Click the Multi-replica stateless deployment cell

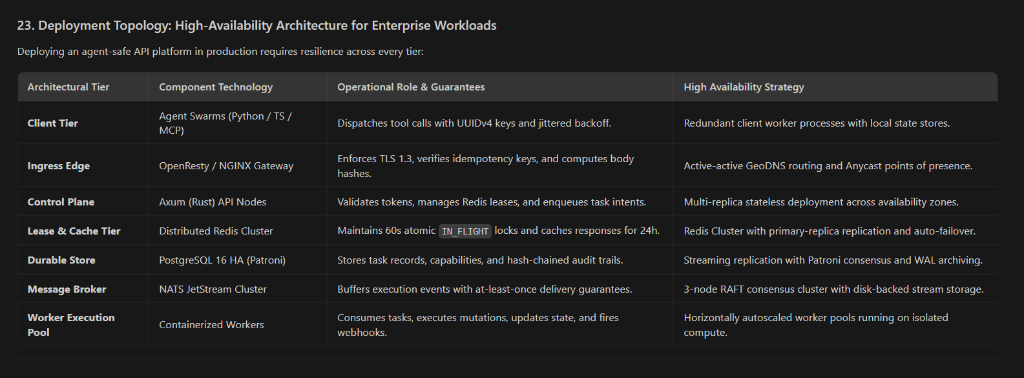821,202
